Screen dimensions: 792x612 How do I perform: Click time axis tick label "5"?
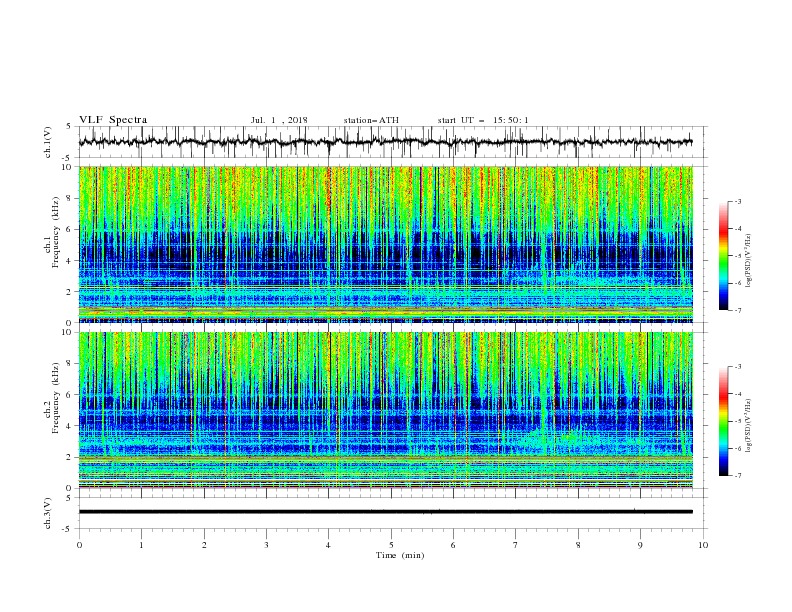(391, 545)
